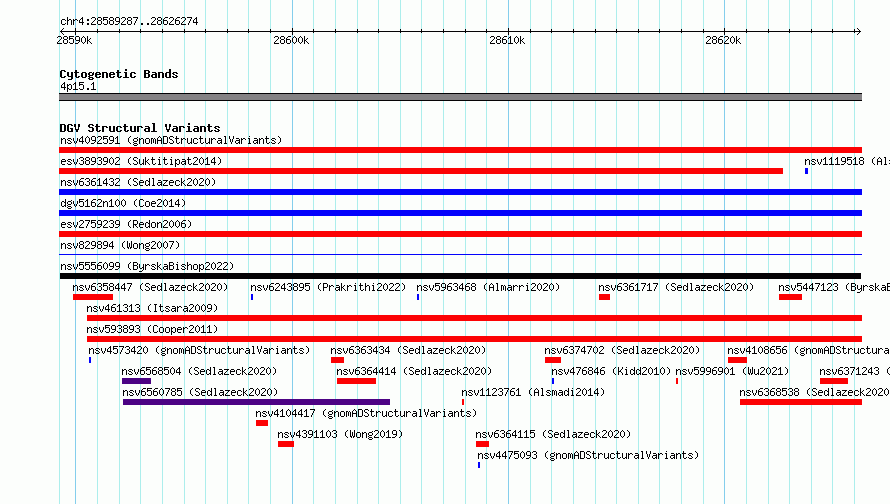Click the 28610k ruler tick label
Viewport: 890px width, 504px height.
(x=507, y=40)
